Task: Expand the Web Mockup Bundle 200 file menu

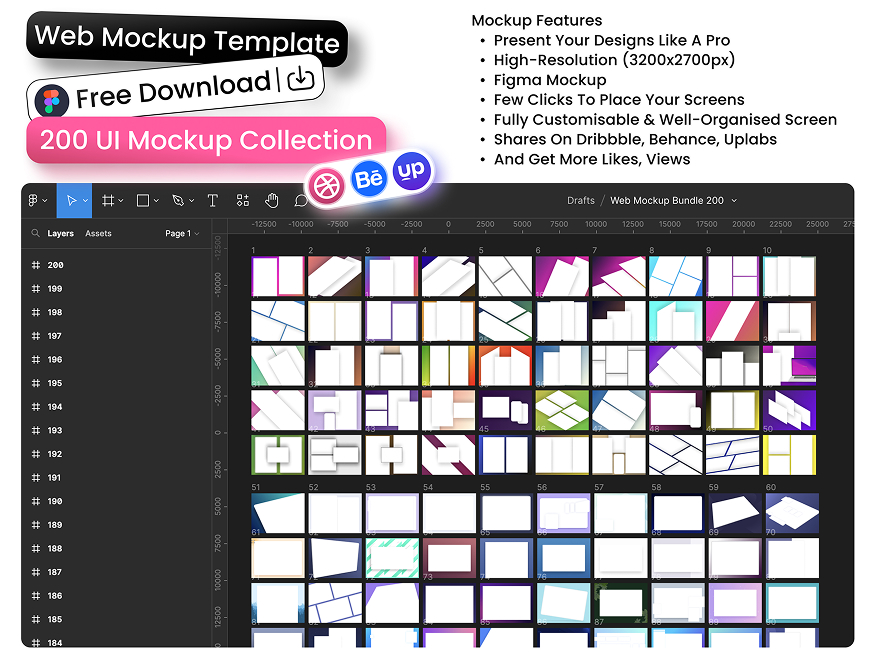Action: [734, 201]
